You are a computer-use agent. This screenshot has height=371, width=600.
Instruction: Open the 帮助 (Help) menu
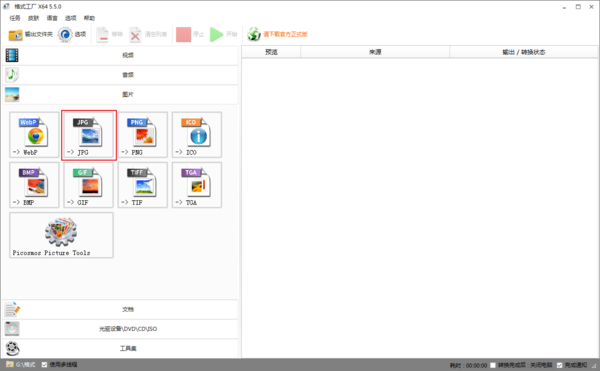click(x=89, y=18)
